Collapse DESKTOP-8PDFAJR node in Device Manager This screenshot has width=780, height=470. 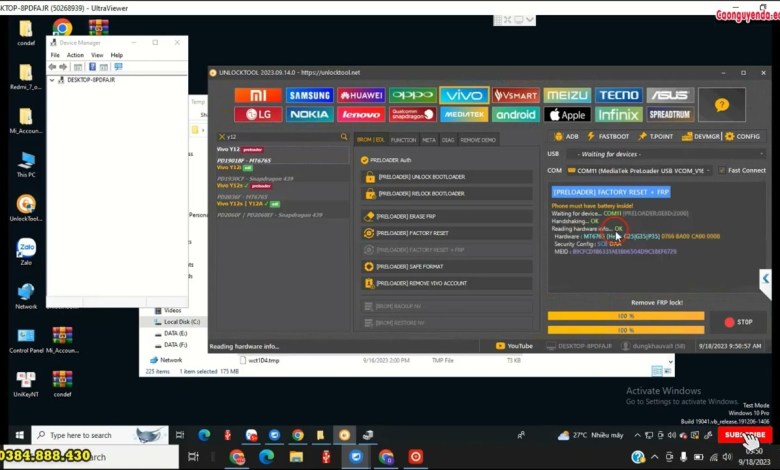click(52, 80)
